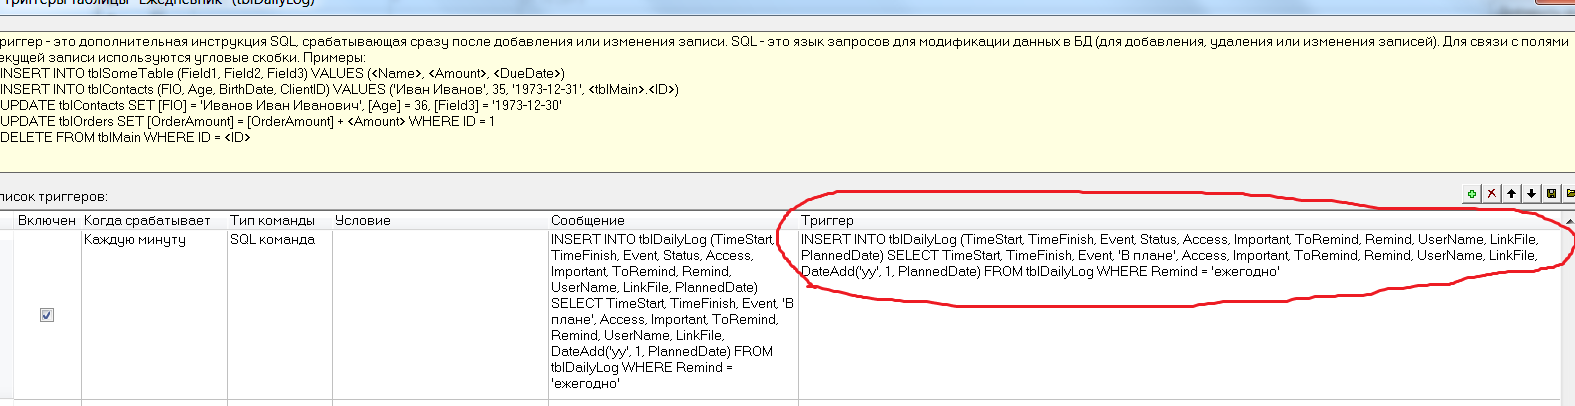Image resolution: width=1575 pixels, height=406 pixels.
Task: Move trigger down with down arrow
Action: (1531, 193)
